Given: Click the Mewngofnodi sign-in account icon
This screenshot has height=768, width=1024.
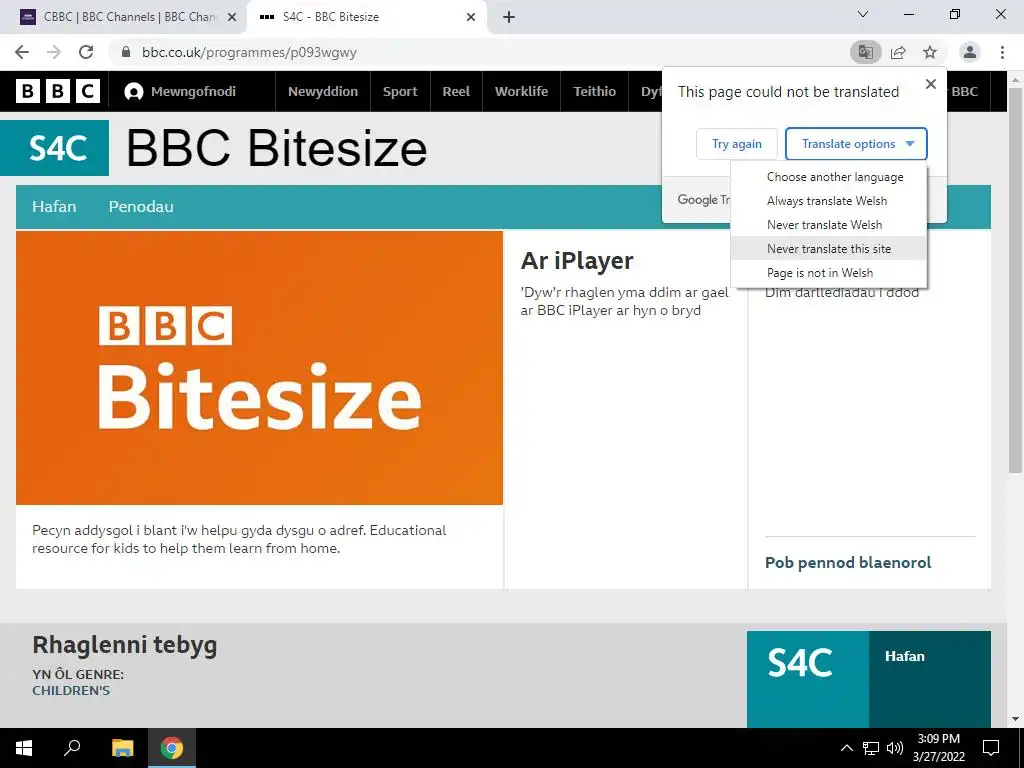Looking at the screenshot, I should tap(134, 91).
